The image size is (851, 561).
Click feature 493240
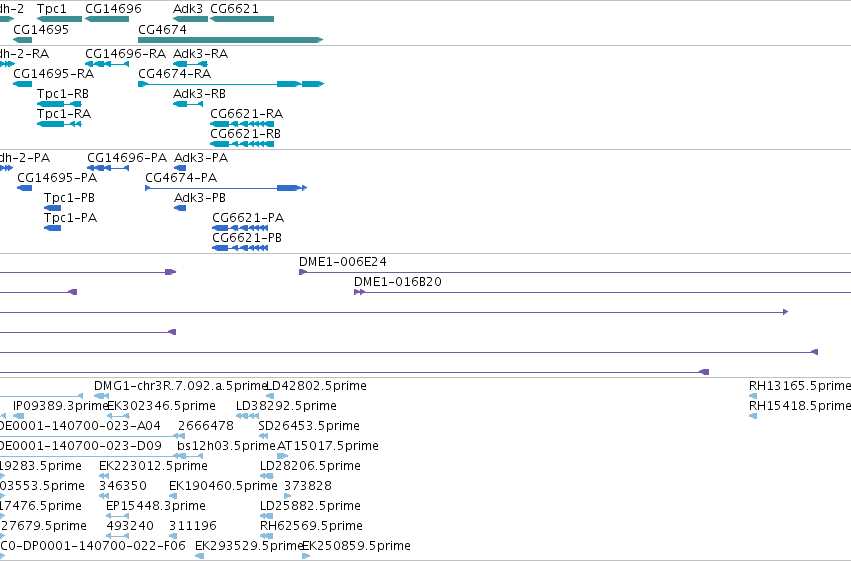click(x=130, y=527)
